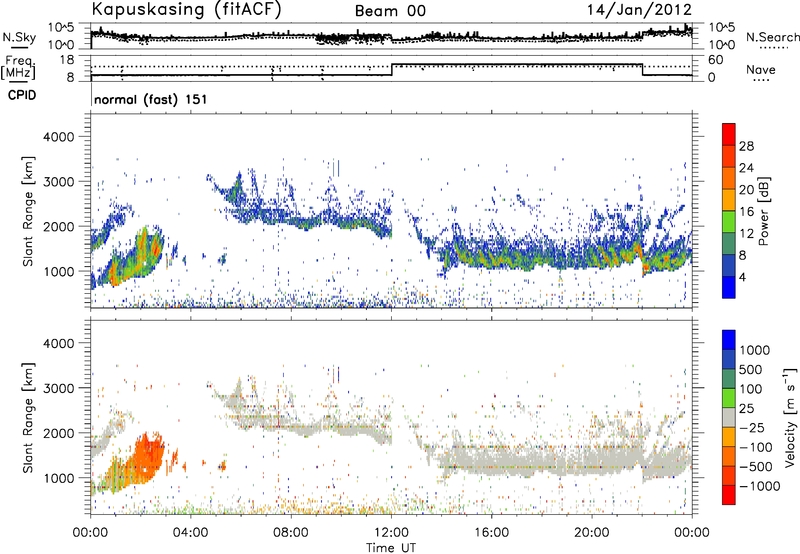Click the gray band of the Velocity color bar

729,418
